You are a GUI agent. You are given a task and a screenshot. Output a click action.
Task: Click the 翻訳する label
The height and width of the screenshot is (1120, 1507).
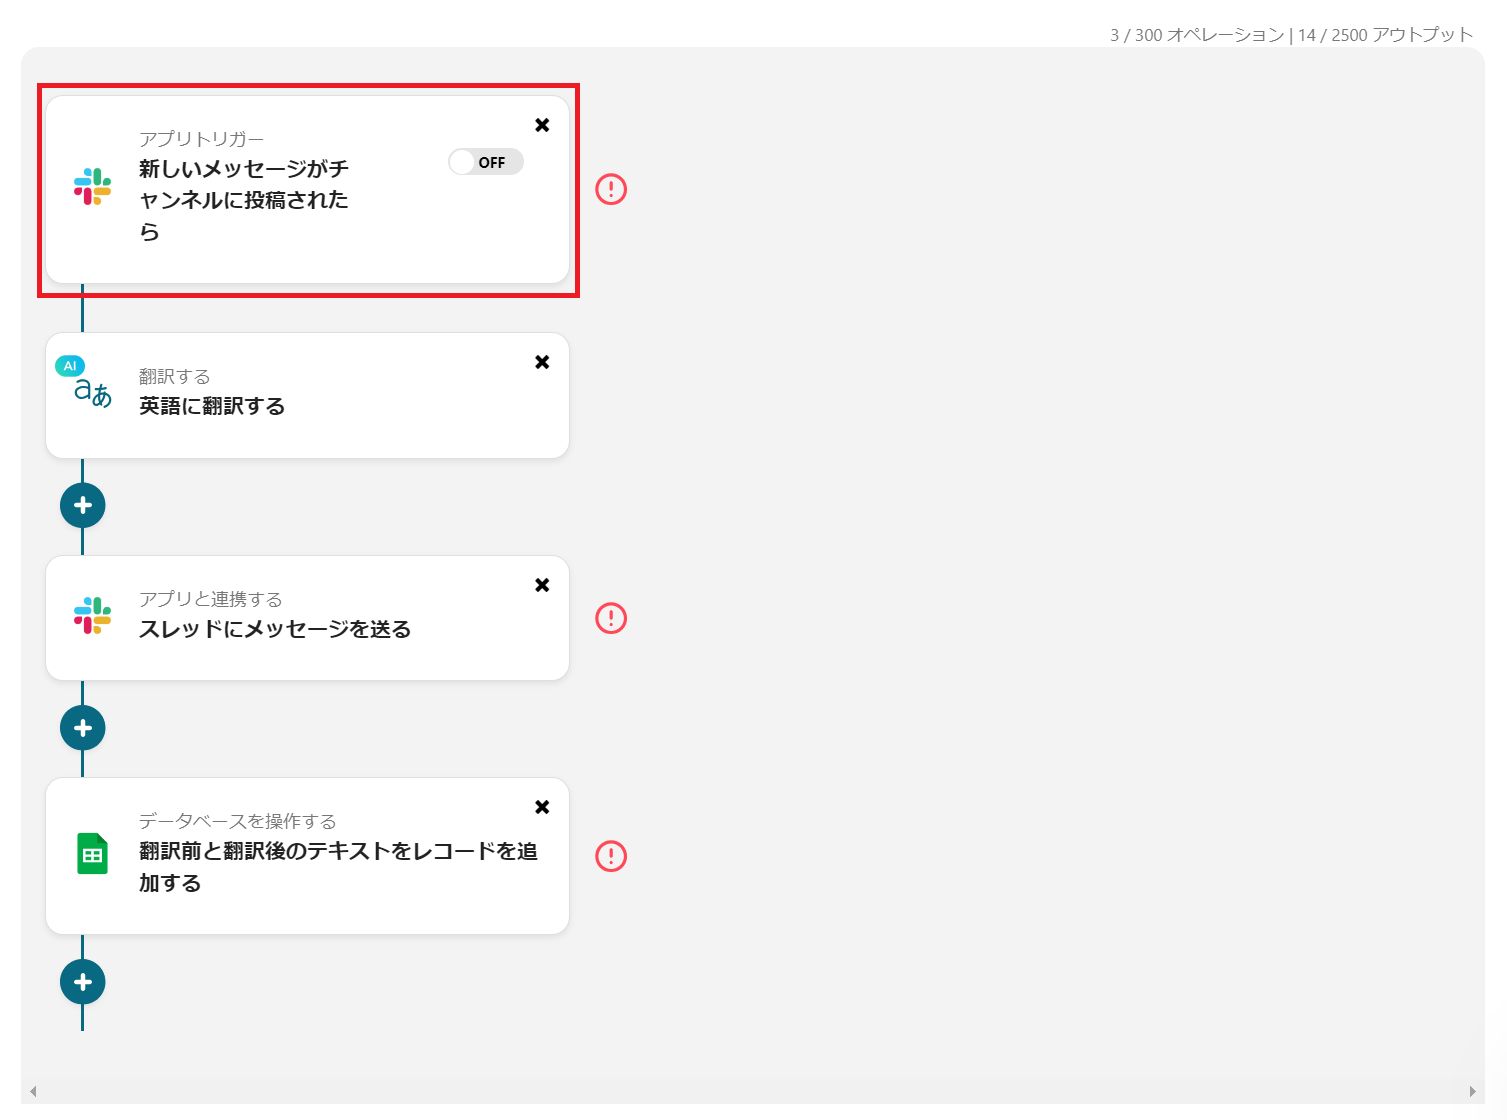tap(175, 376)
